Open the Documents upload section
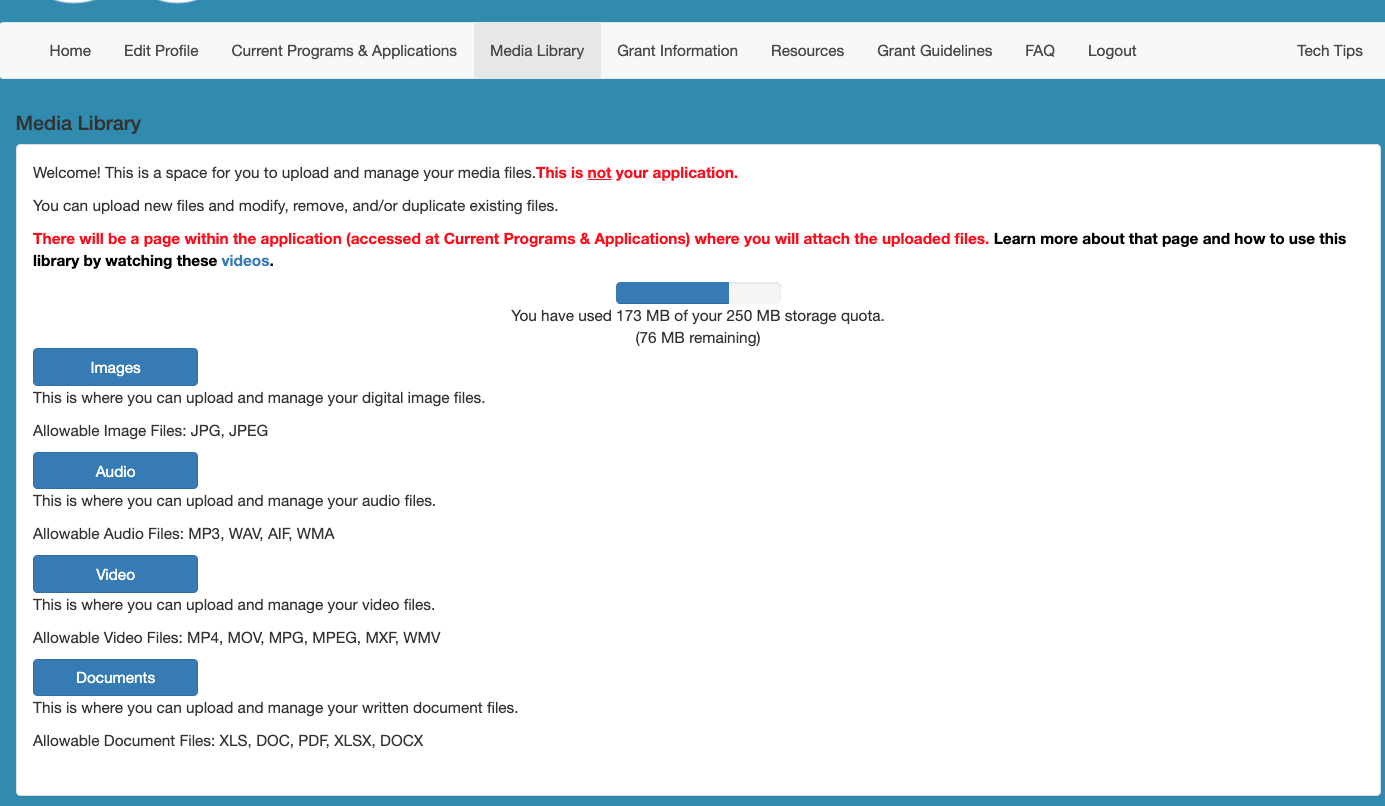The width and height of the screenshot is (1385, 806). point(115,677)
